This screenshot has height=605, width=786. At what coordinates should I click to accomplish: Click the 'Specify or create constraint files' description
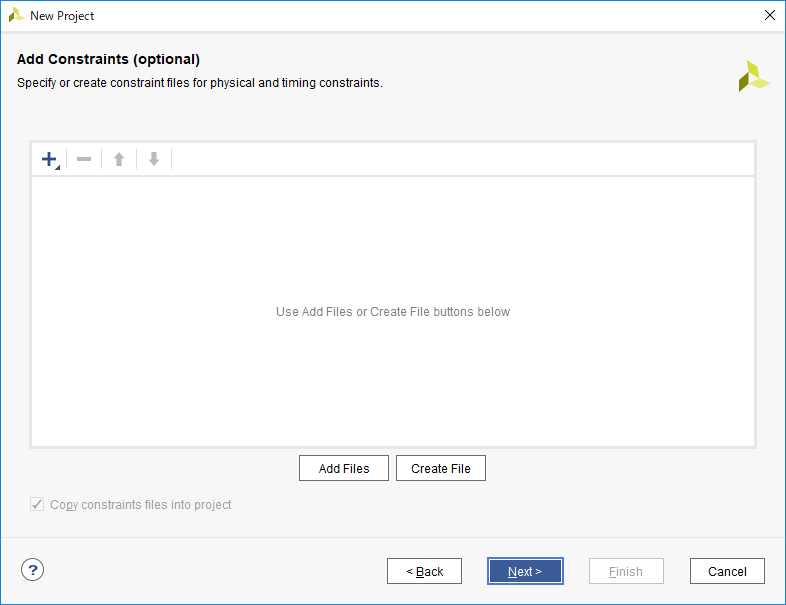tap(200, 83)
